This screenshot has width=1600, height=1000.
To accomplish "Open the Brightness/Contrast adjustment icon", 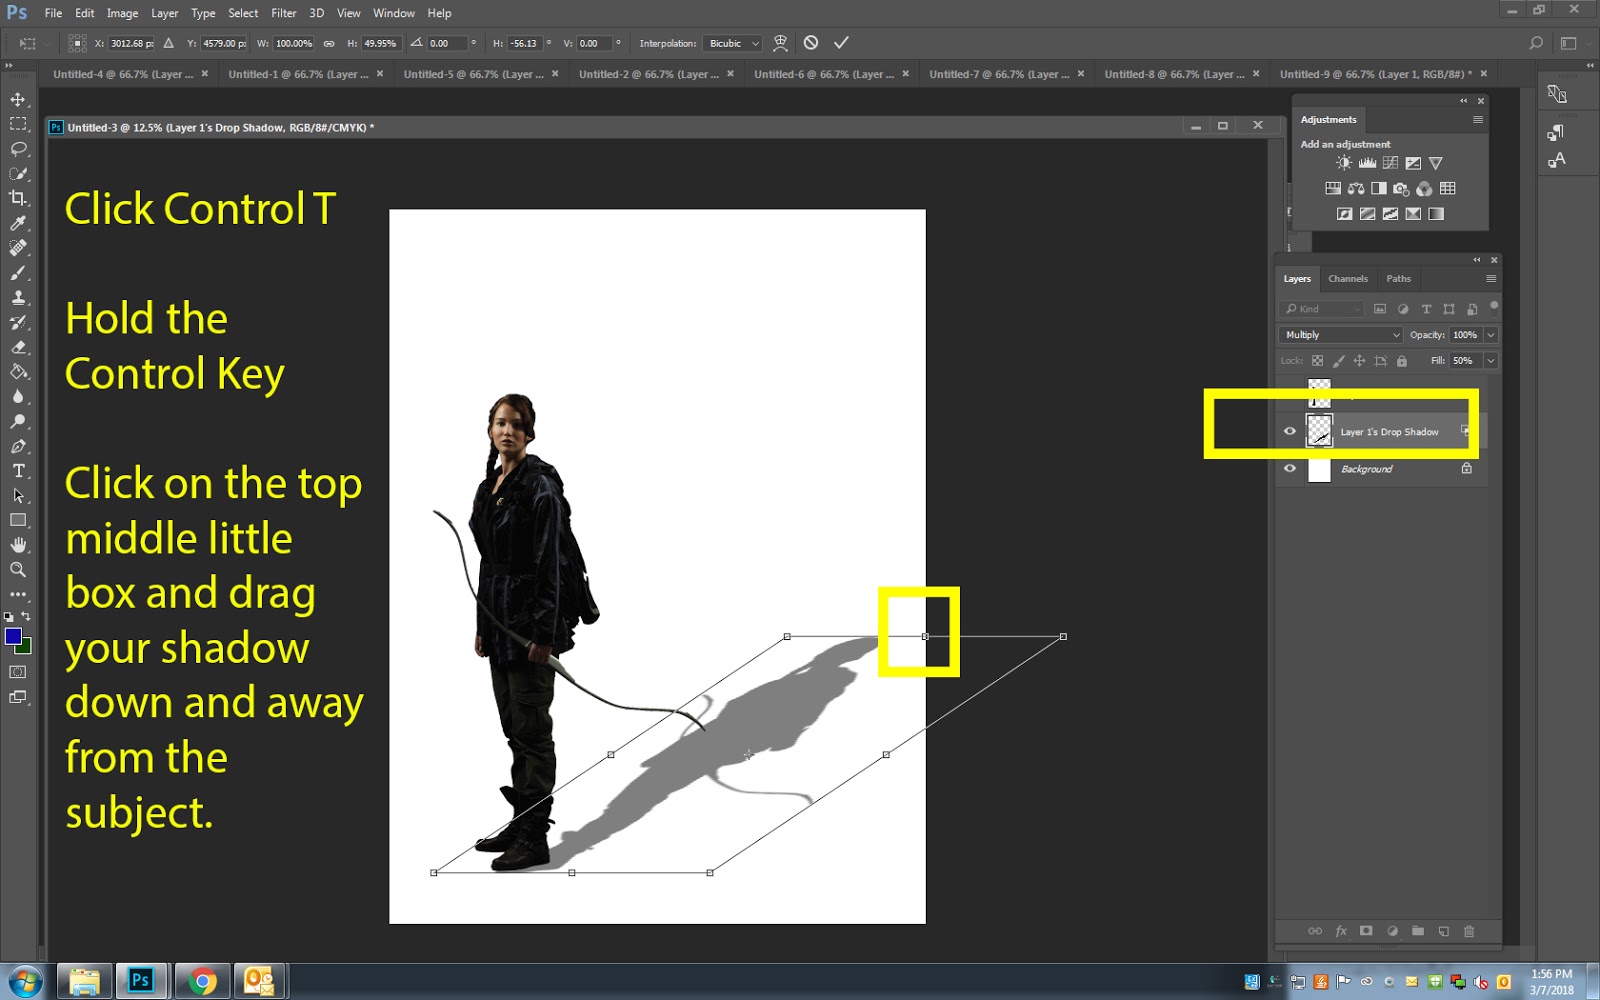I will click(1344, 162).
